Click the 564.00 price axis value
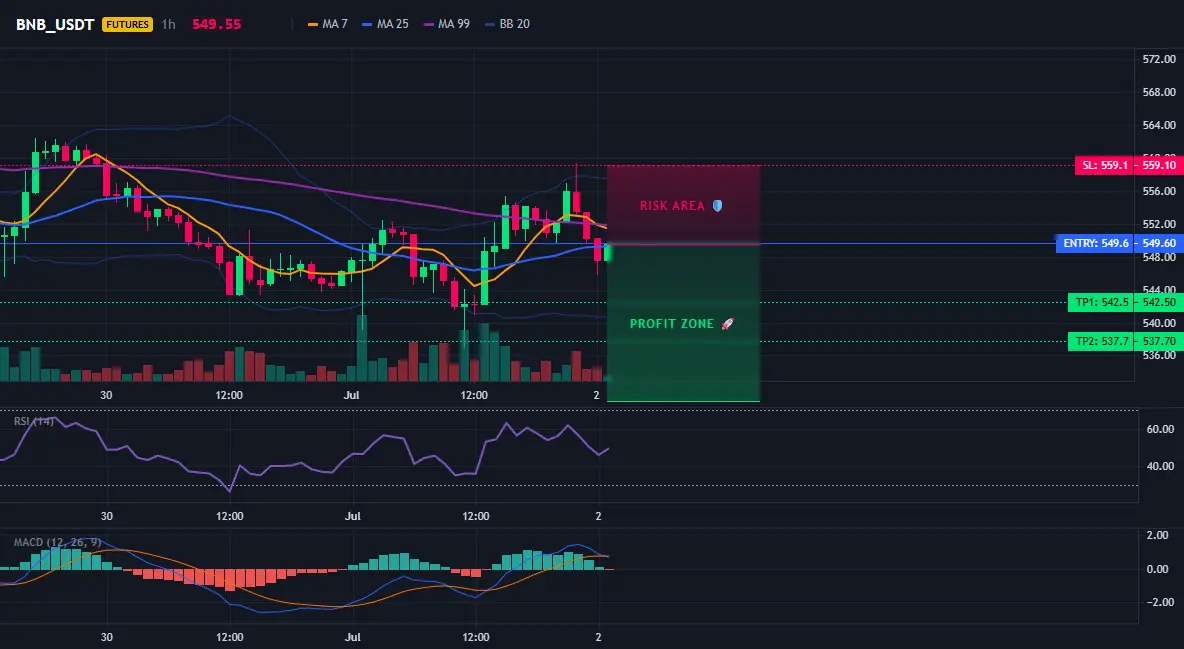 (1159, 125)
